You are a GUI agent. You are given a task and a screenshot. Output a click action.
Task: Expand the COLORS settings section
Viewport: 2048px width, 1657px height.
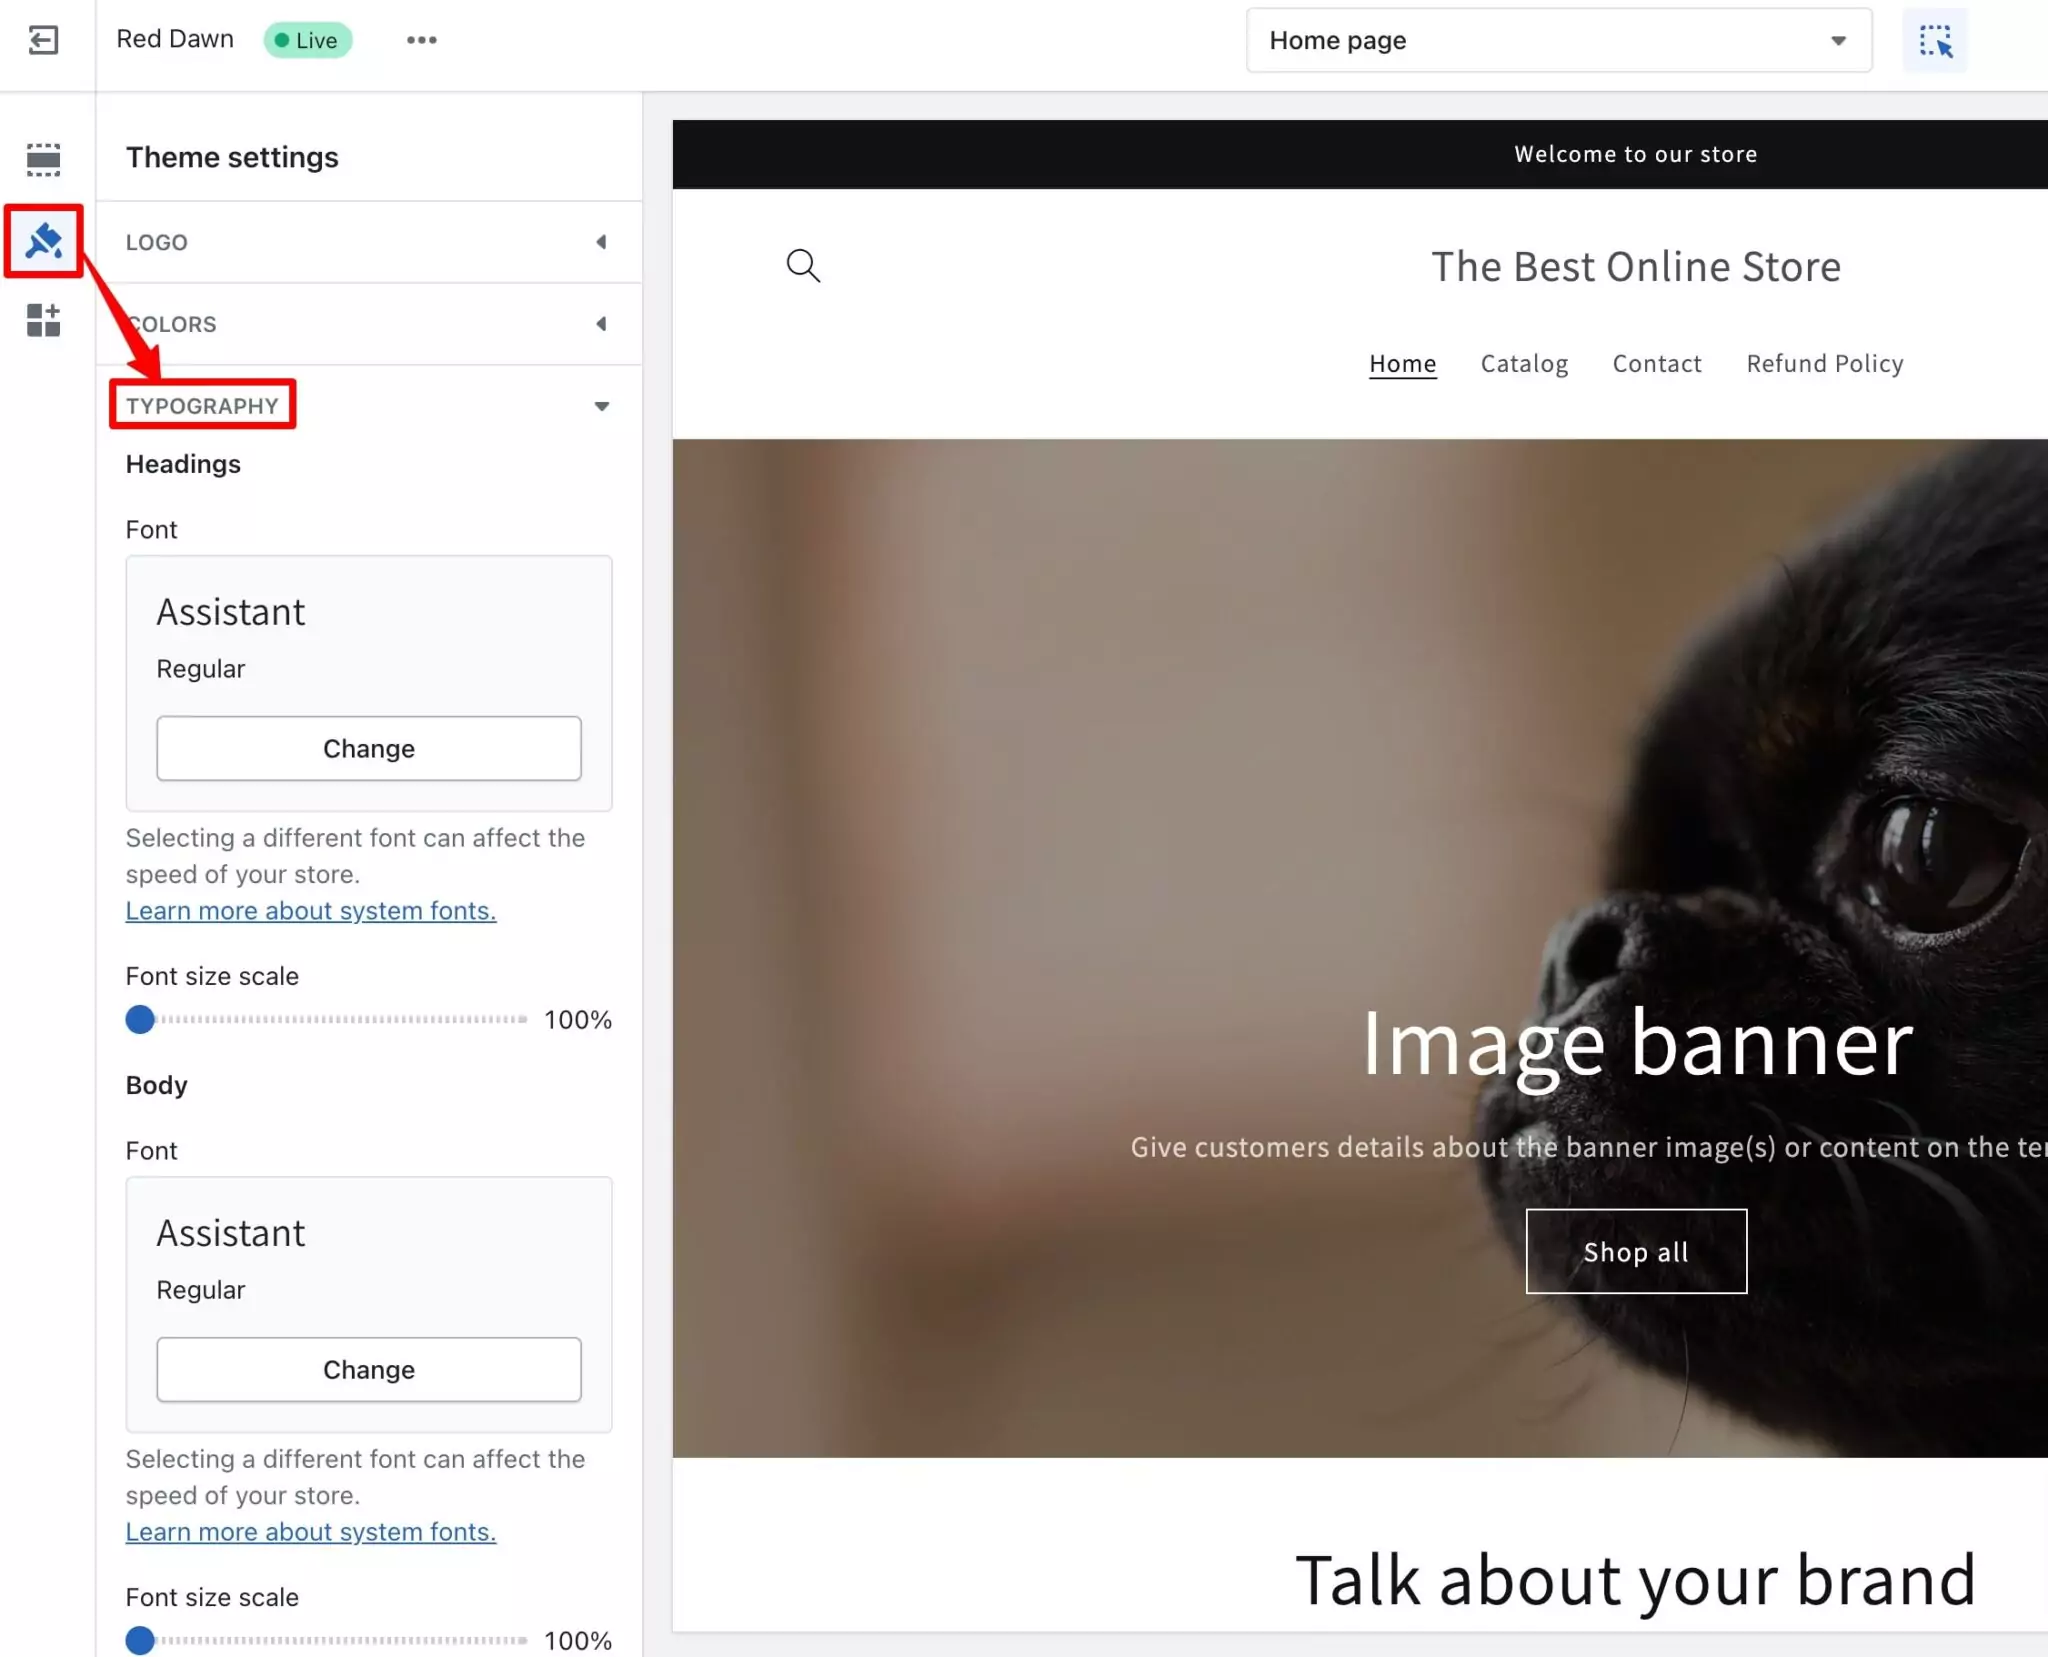[x=368, y=324]
